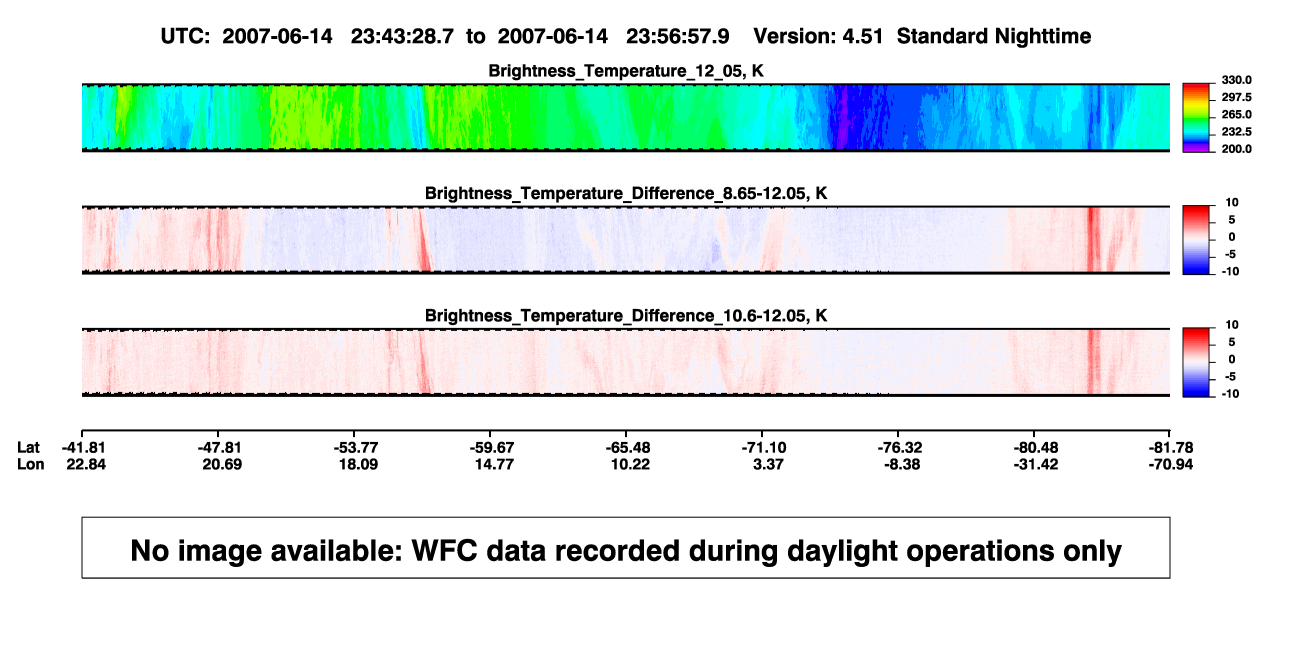Click the latitude value -71.10
Screen dimensions: 1300x667
point(765,447)
